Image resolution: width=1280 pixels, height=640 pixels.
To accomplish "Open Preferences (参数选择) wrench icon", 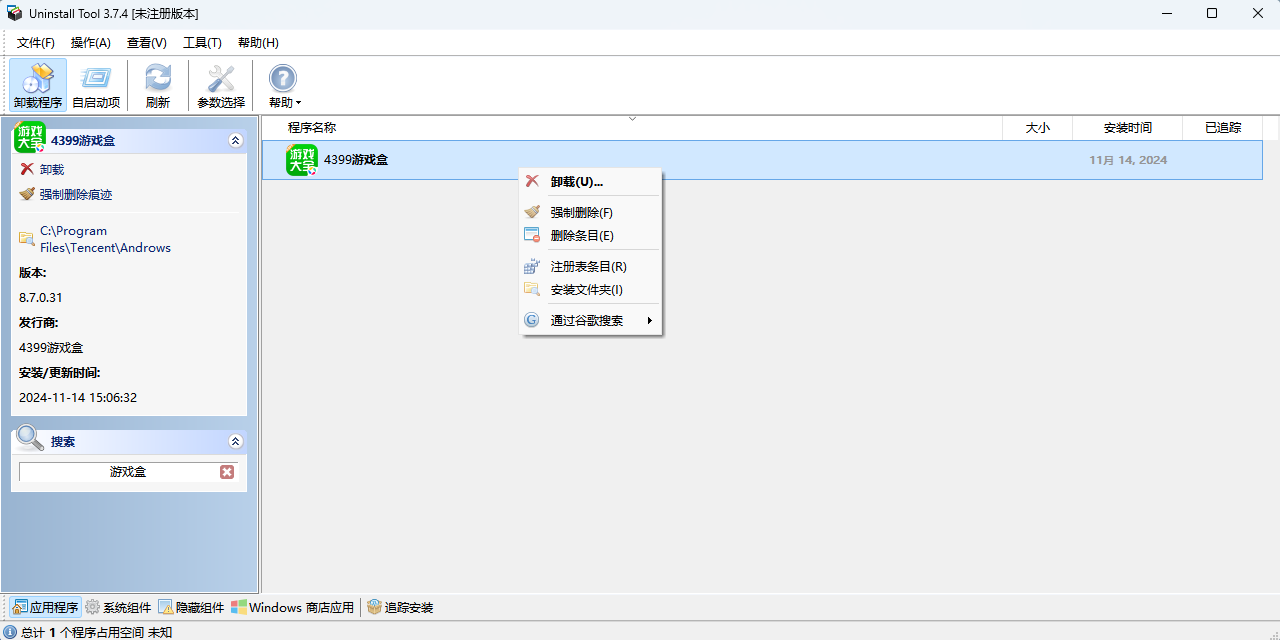I will [x=221, y=85].
